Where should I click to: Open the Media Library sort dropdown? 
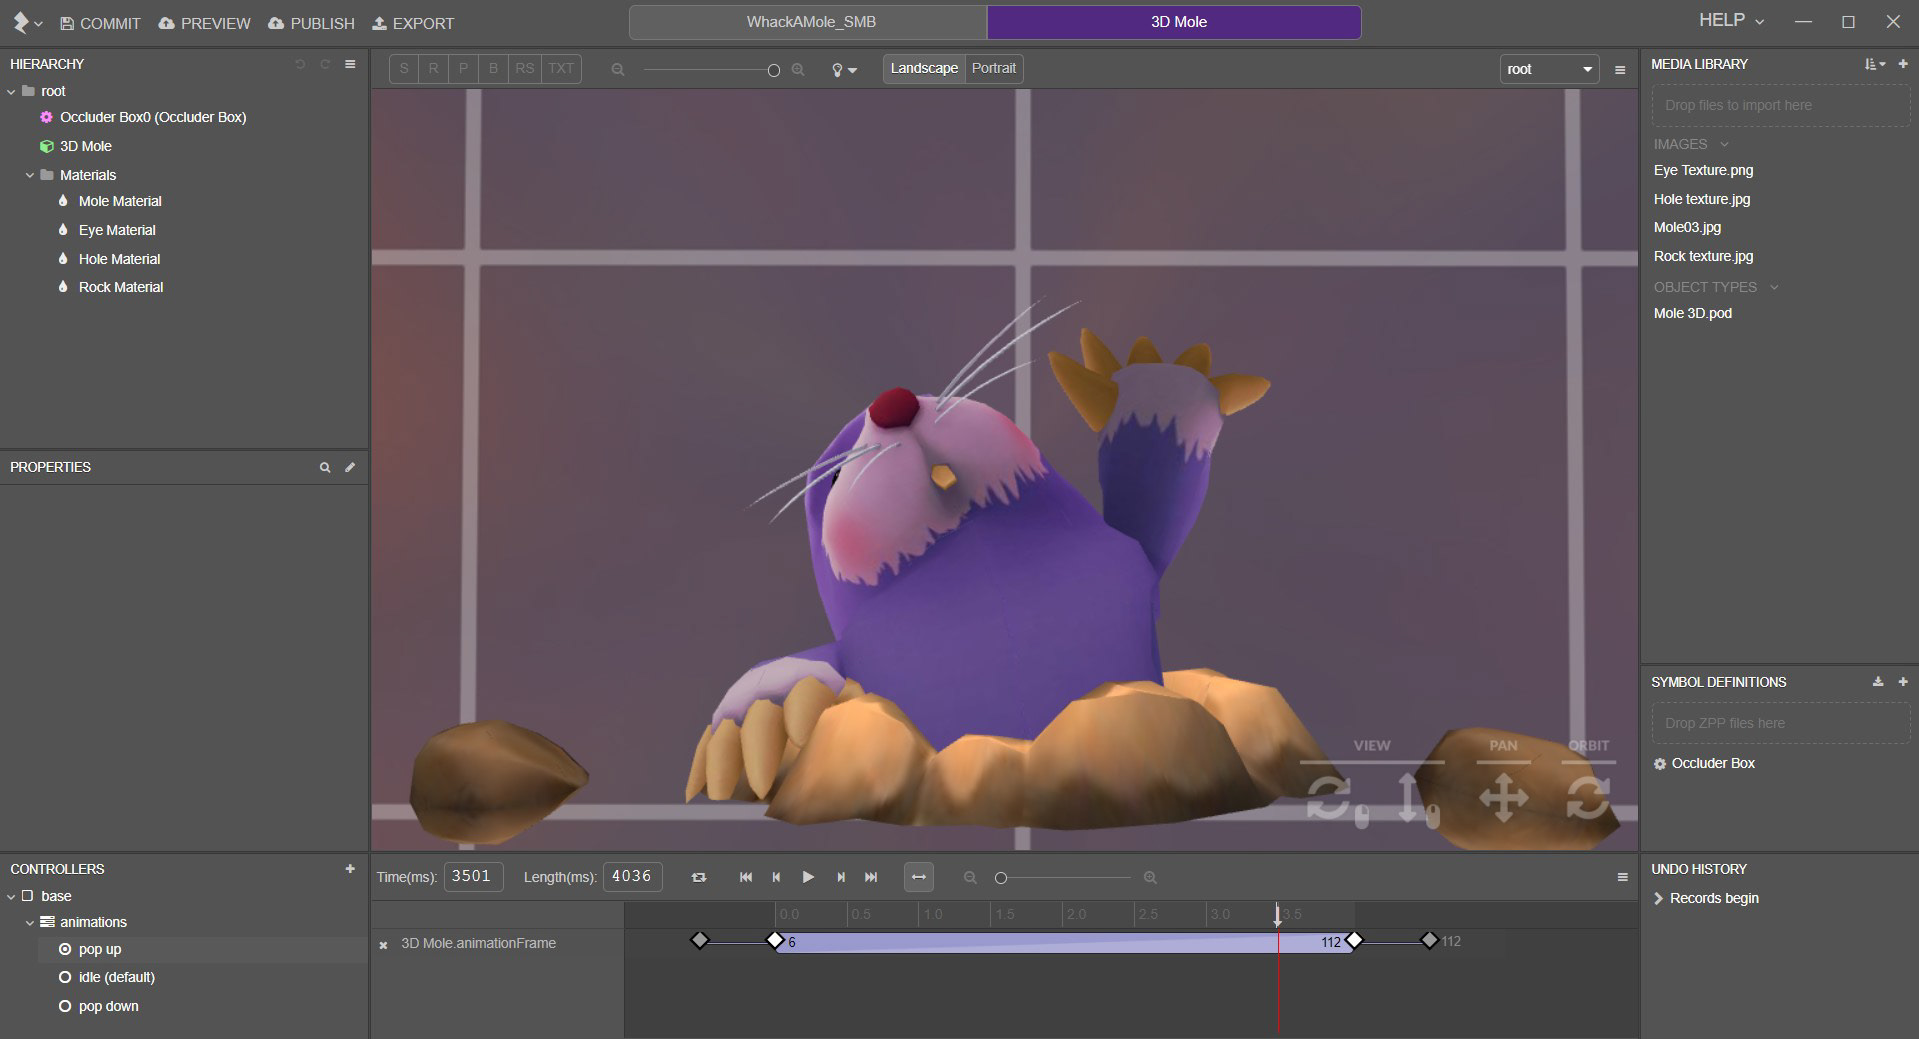[x=1875, y=64]
